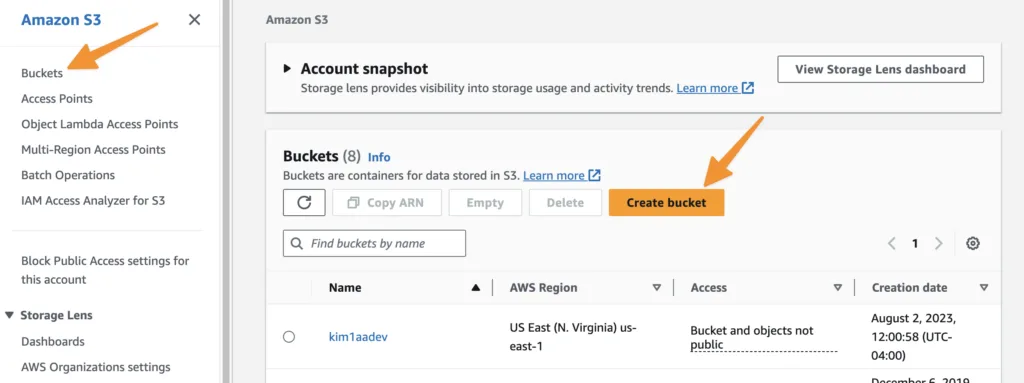Open IAM Access Analyzer for S3
Image resolution: width=1024 pixels, height=383 pixels.
[x=93, y=201]
